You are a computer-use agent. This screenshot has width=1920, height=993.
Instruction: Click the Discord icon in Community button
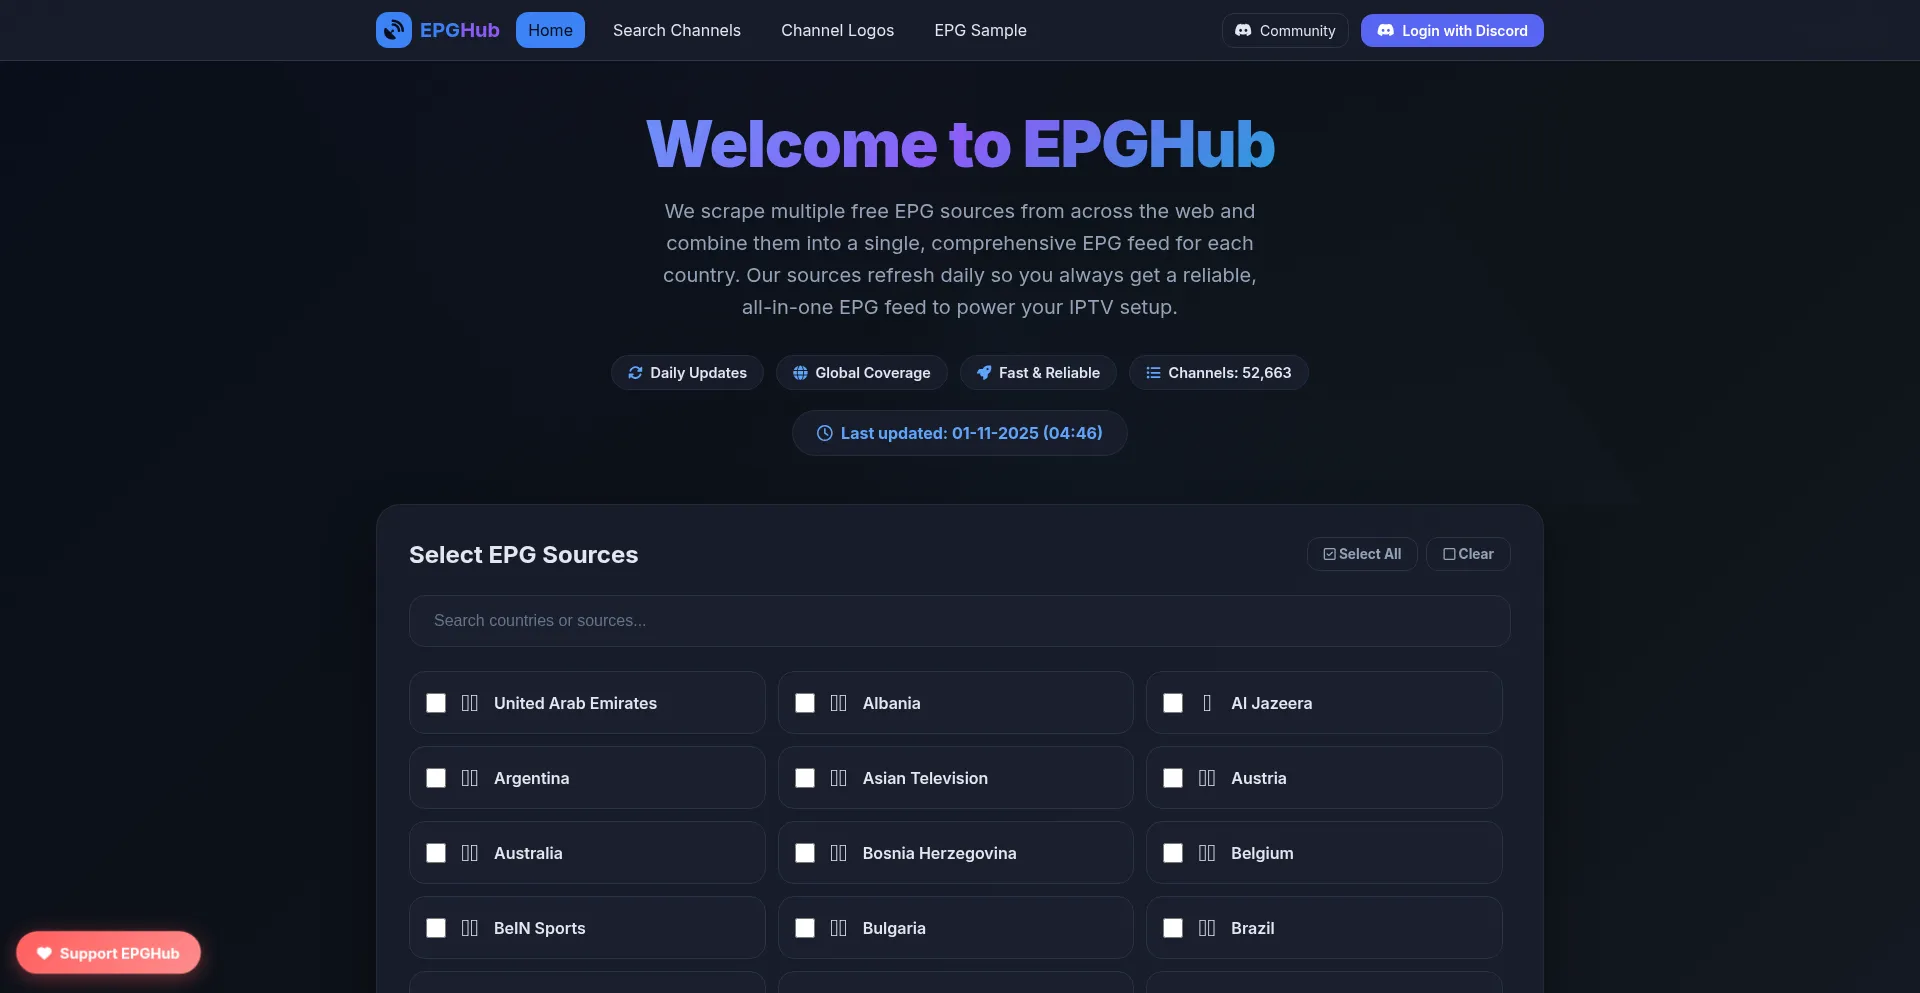(x=1243, y=31)
